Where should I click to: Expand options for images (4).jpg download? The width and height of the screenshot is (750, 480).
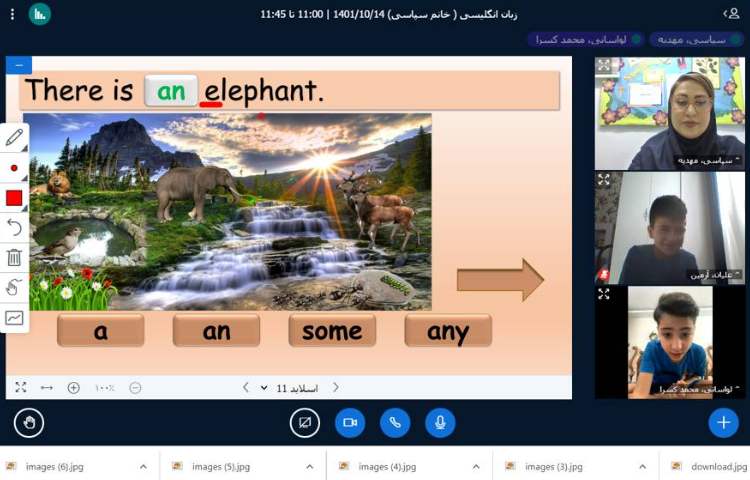tap(476, 466)
